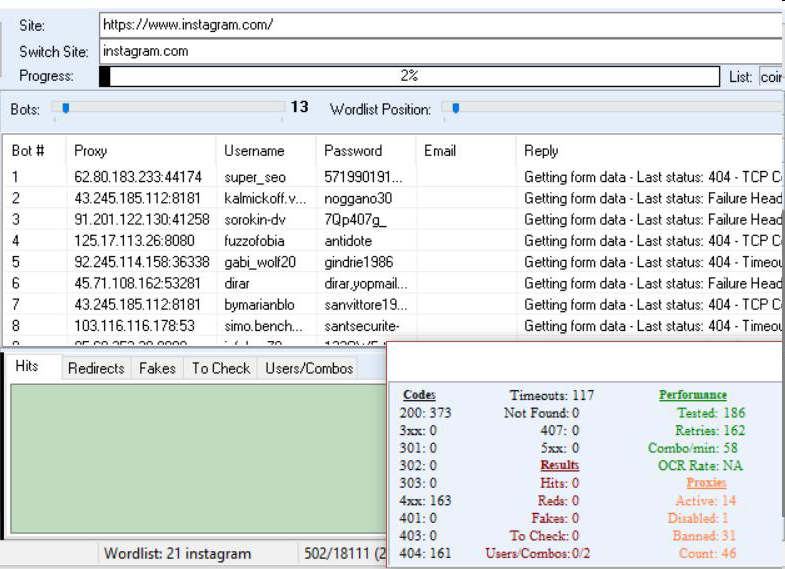
Task: Click password antidote cell
Action: click(348, 241)
